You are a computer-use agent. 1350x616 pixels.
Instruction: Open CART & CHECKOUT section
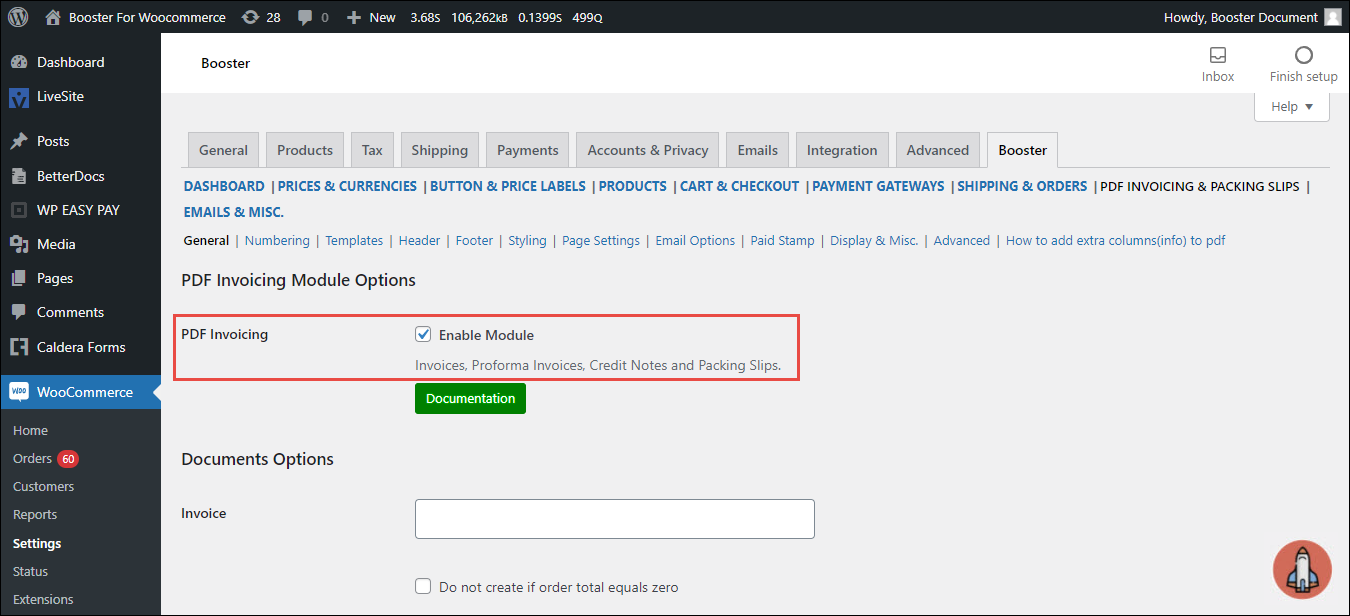[x=740, y=186]
